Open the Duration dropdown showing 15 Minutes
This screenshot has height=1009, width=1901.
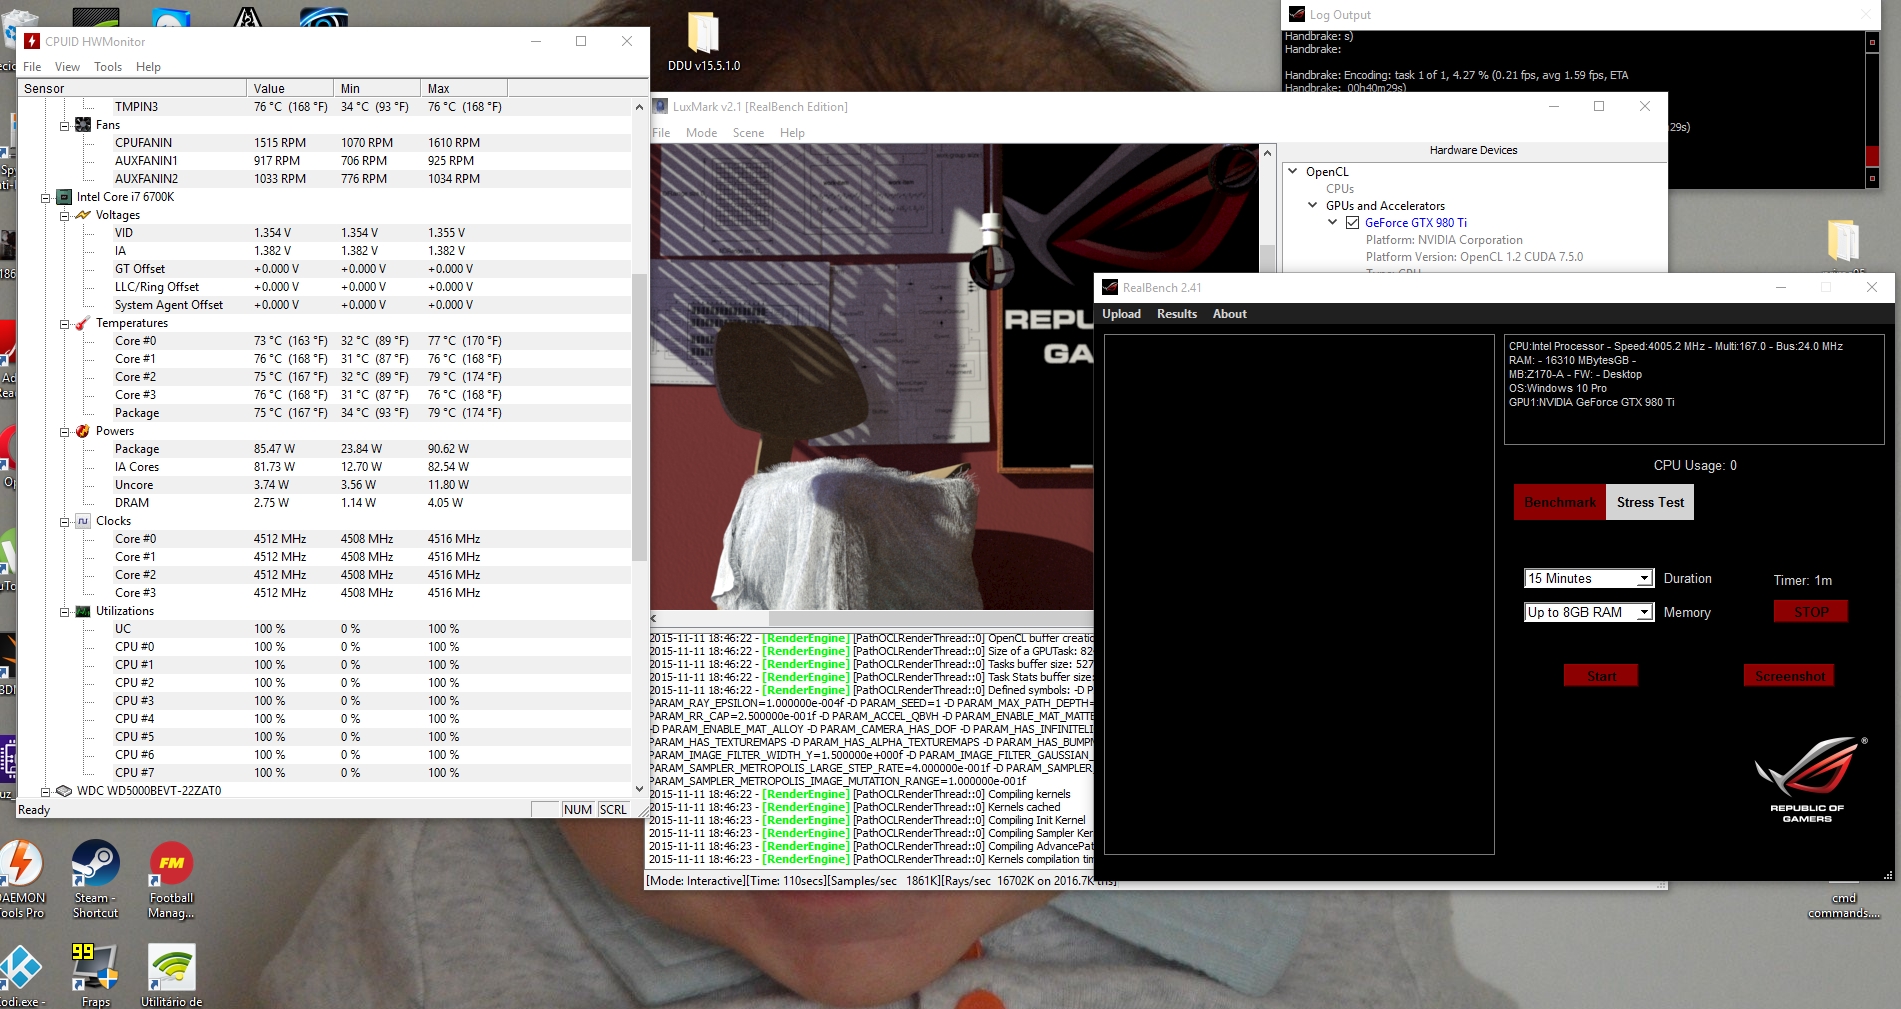(1588, 578)
